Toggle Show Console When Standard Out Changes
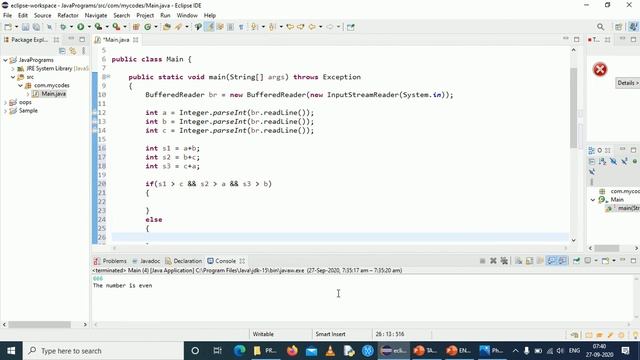The height and width of the screenshot is (360, 640). click(x=551, y=261)
